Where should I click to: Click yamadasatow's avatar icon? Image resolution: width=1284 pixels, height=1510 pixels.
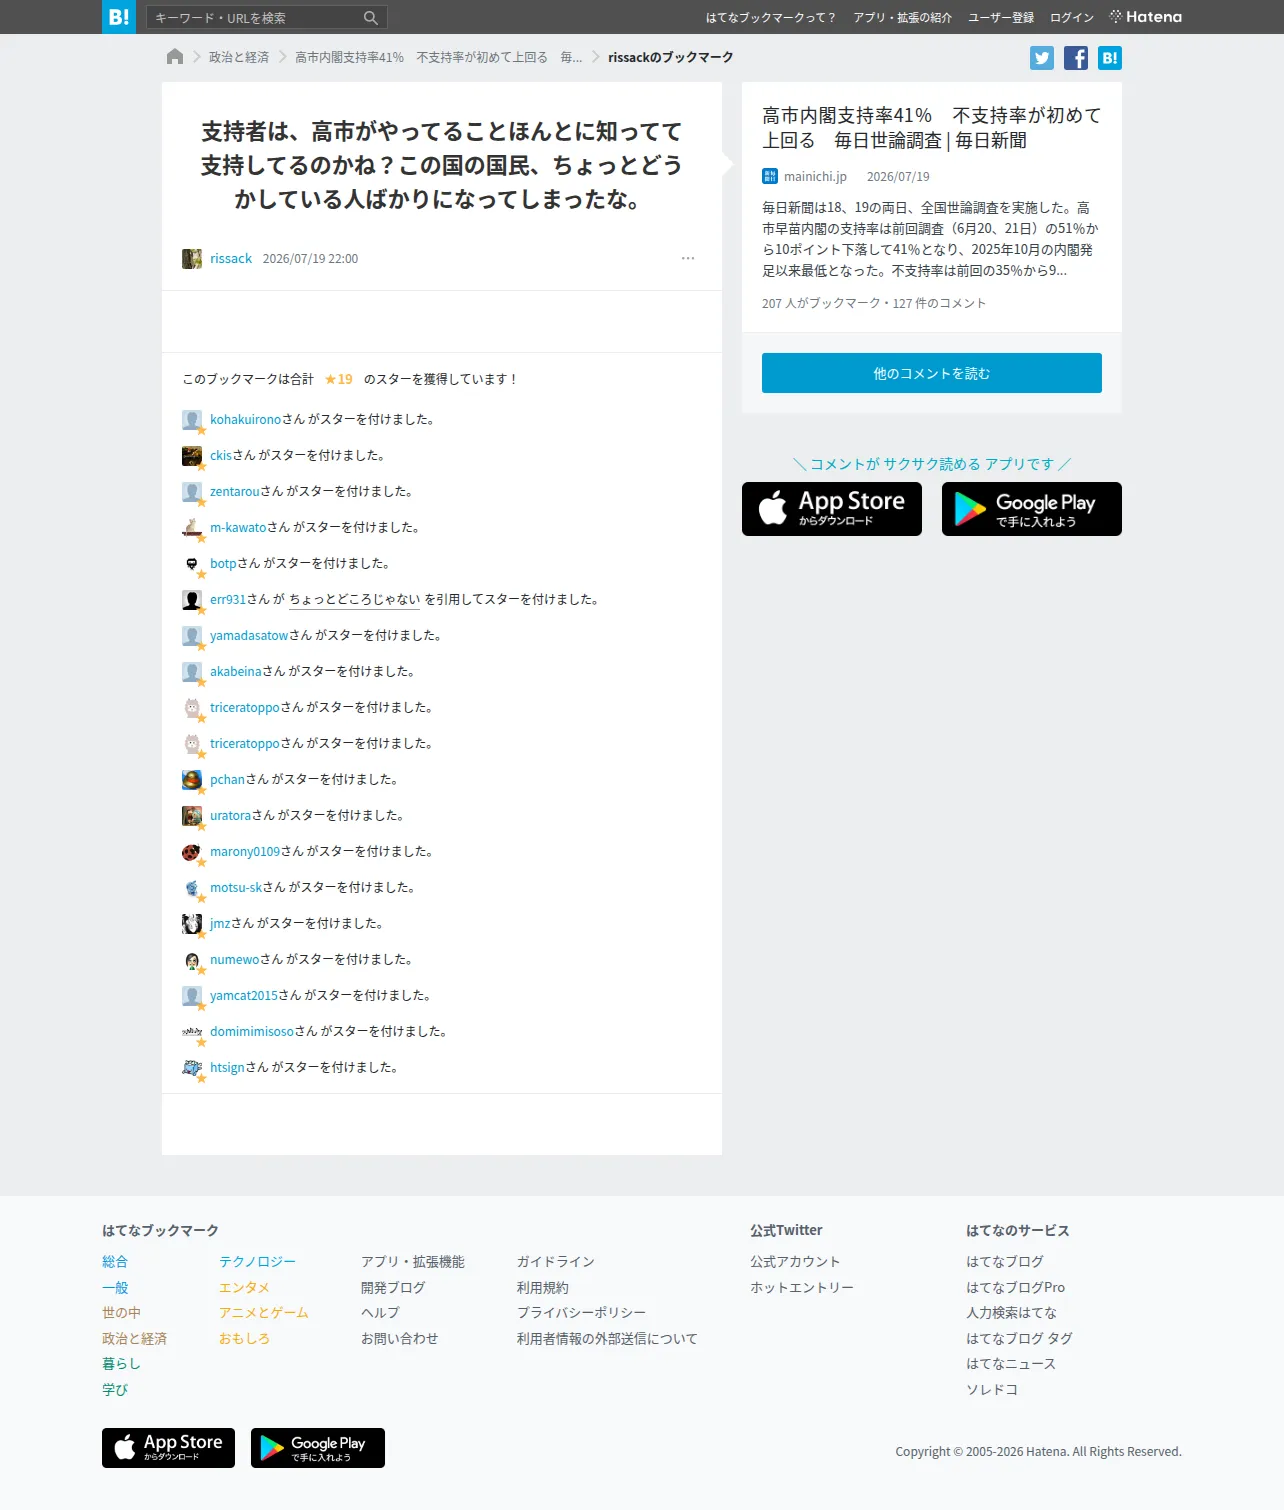pyautogui.click(x=192, y=636)
